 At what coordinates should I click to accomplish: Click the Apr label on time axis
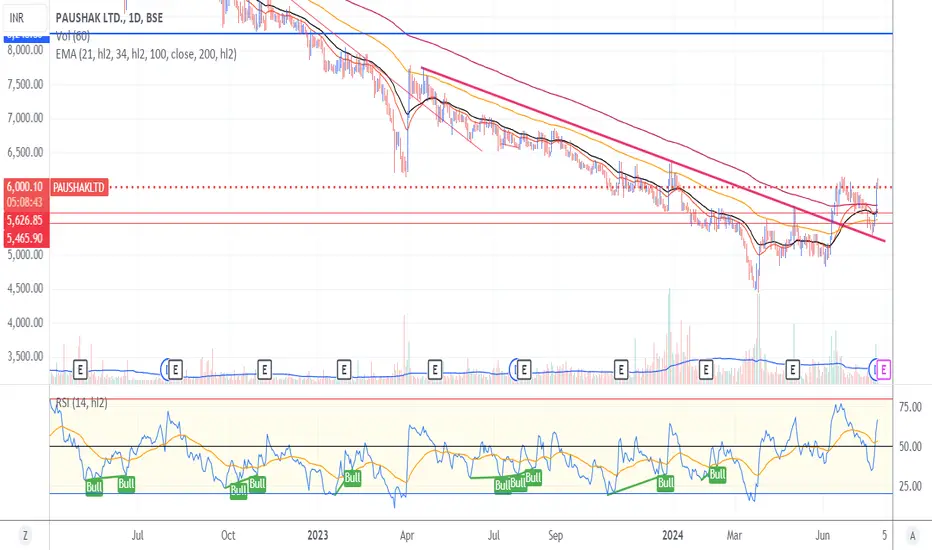coord(407,535)
